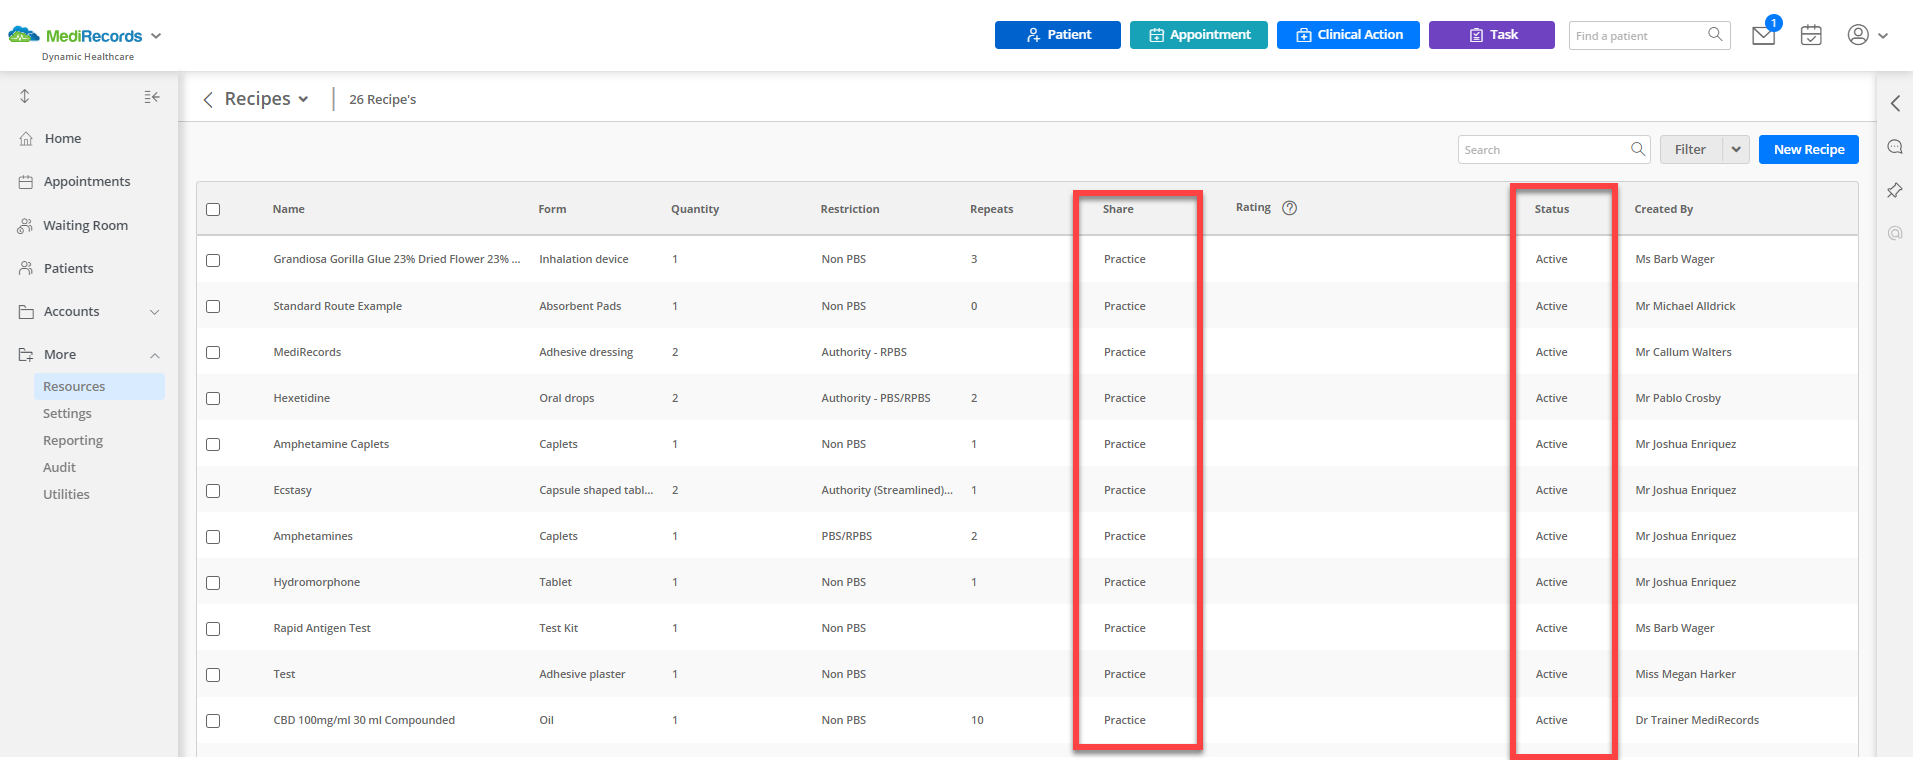Image resolution: width=1913 pixels, height=760 pixels.
Task: Open Waiting Room from sidebar
Action: tap(85, 226)
